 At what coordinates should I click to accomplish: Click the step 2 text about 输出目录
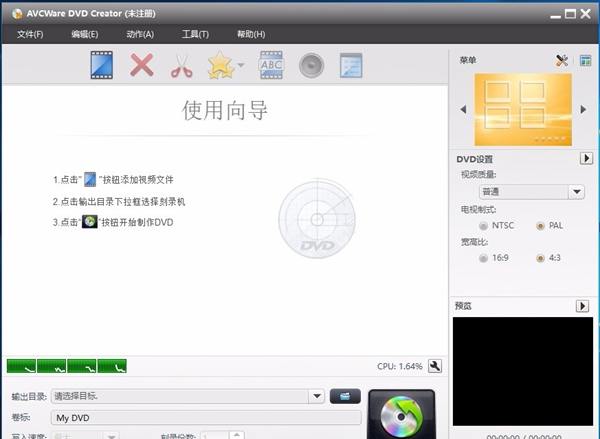[119, 202]
